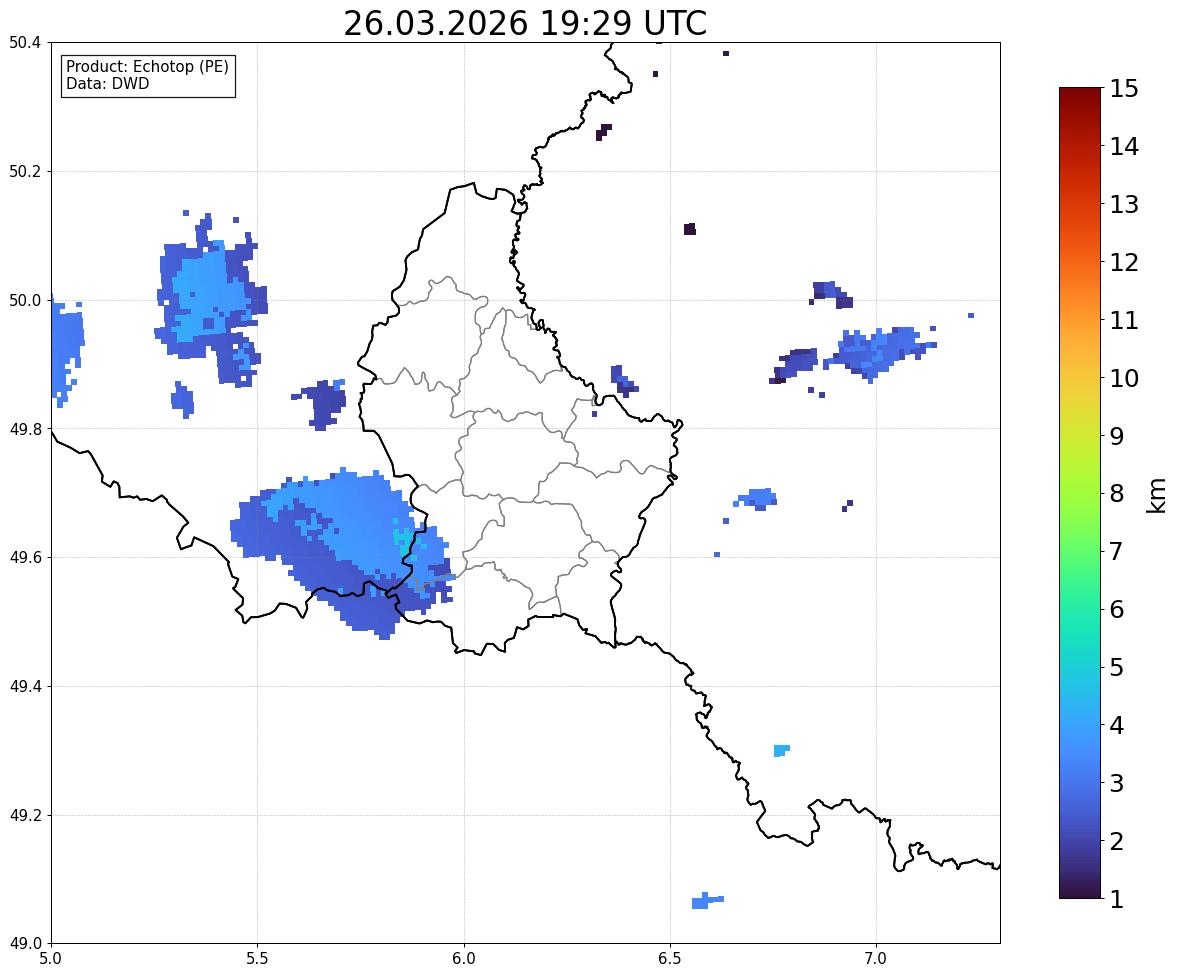The width and height of the screenshot is (1178, 976).
Task: Click colorbar tick label 5
Action: (1116, 667)
